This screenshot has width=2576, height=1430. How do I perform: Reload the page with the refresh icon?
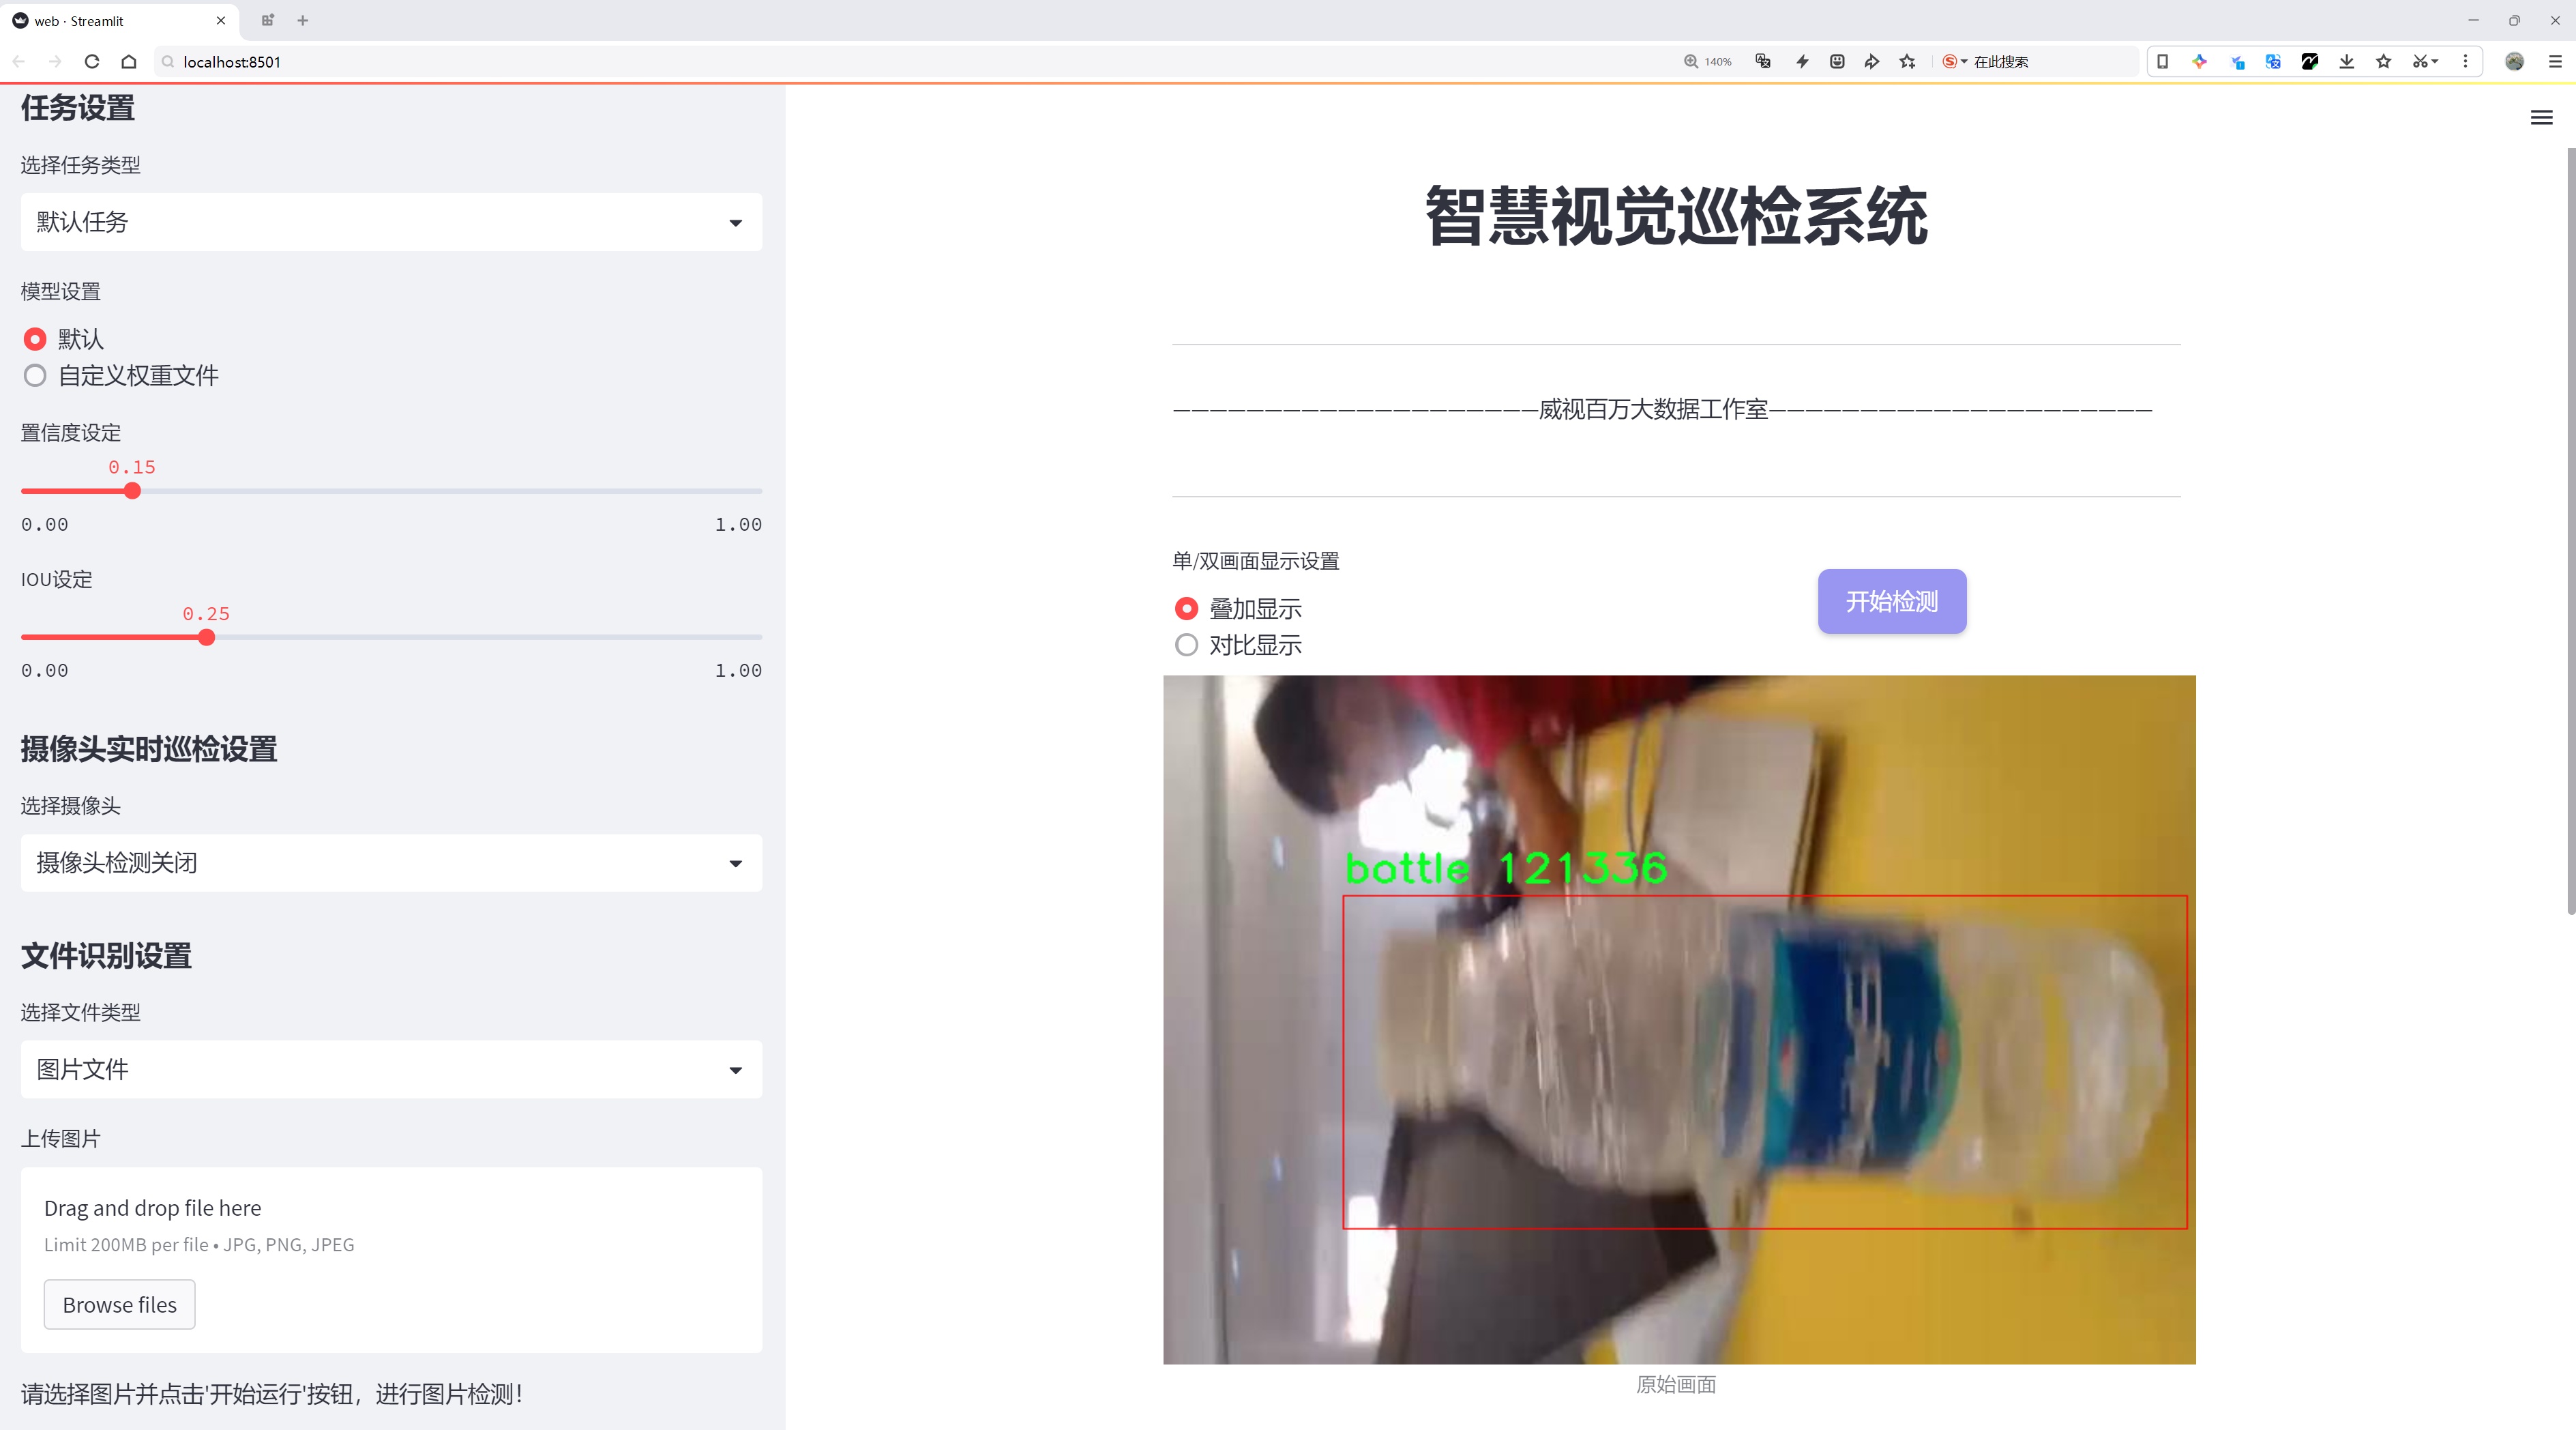coord(92,62)
